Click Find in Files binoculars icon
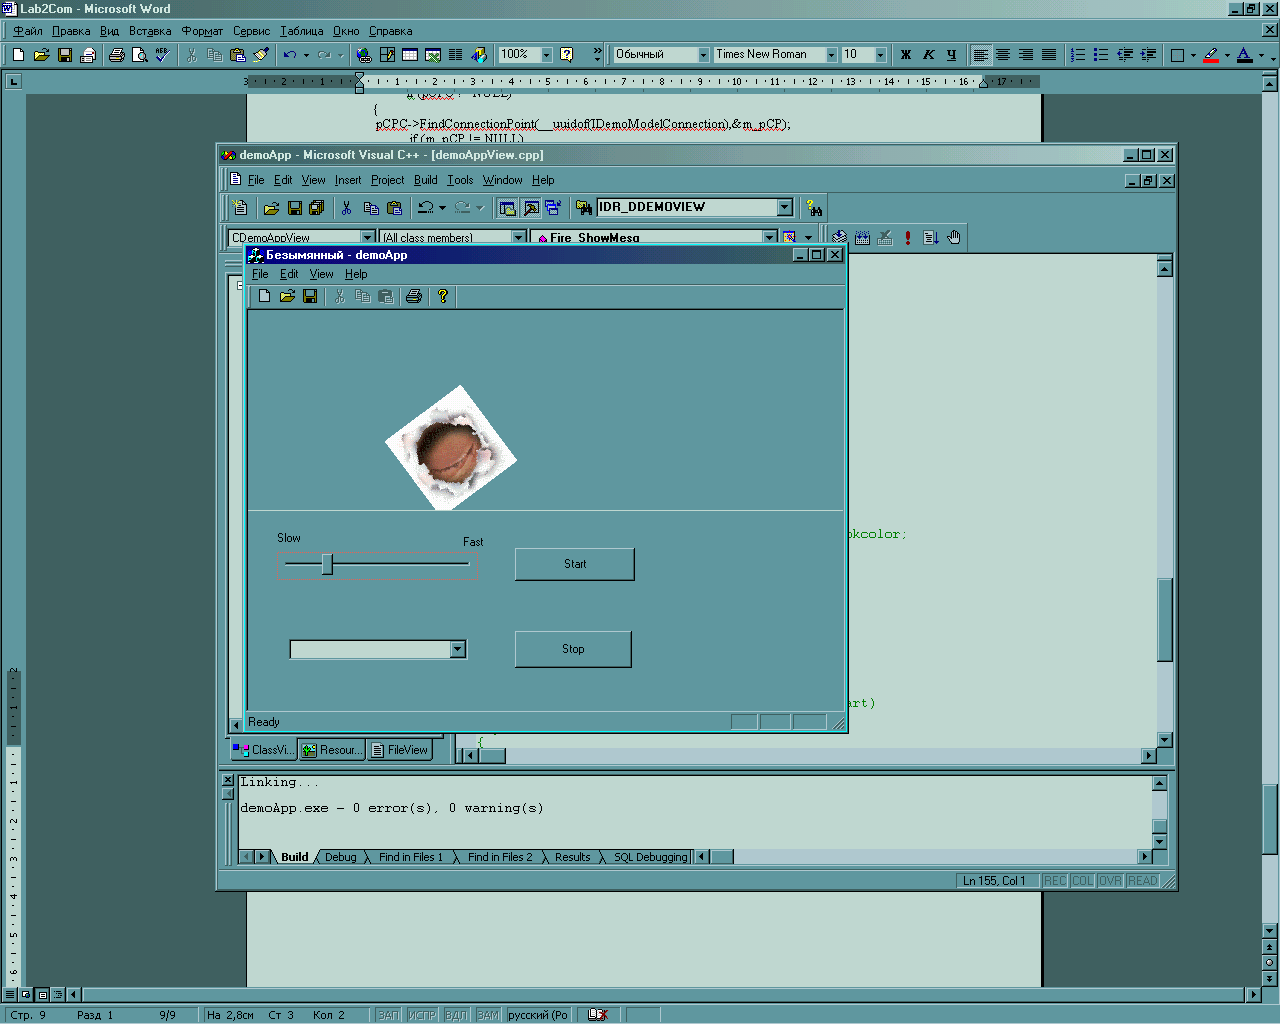 point(584,208)
